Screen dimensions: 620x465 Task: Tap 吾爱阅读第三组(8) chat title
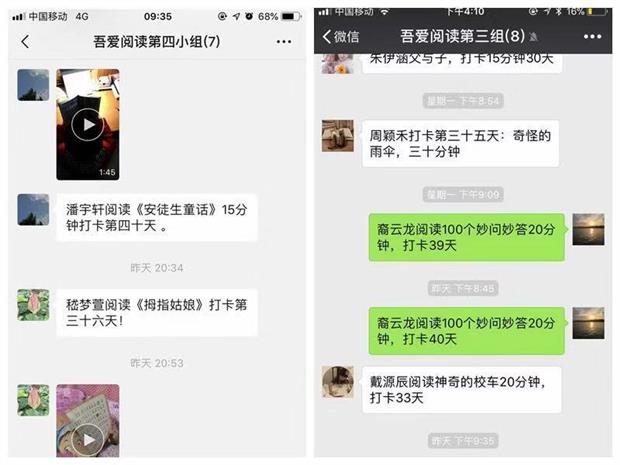tap(463, 36)
